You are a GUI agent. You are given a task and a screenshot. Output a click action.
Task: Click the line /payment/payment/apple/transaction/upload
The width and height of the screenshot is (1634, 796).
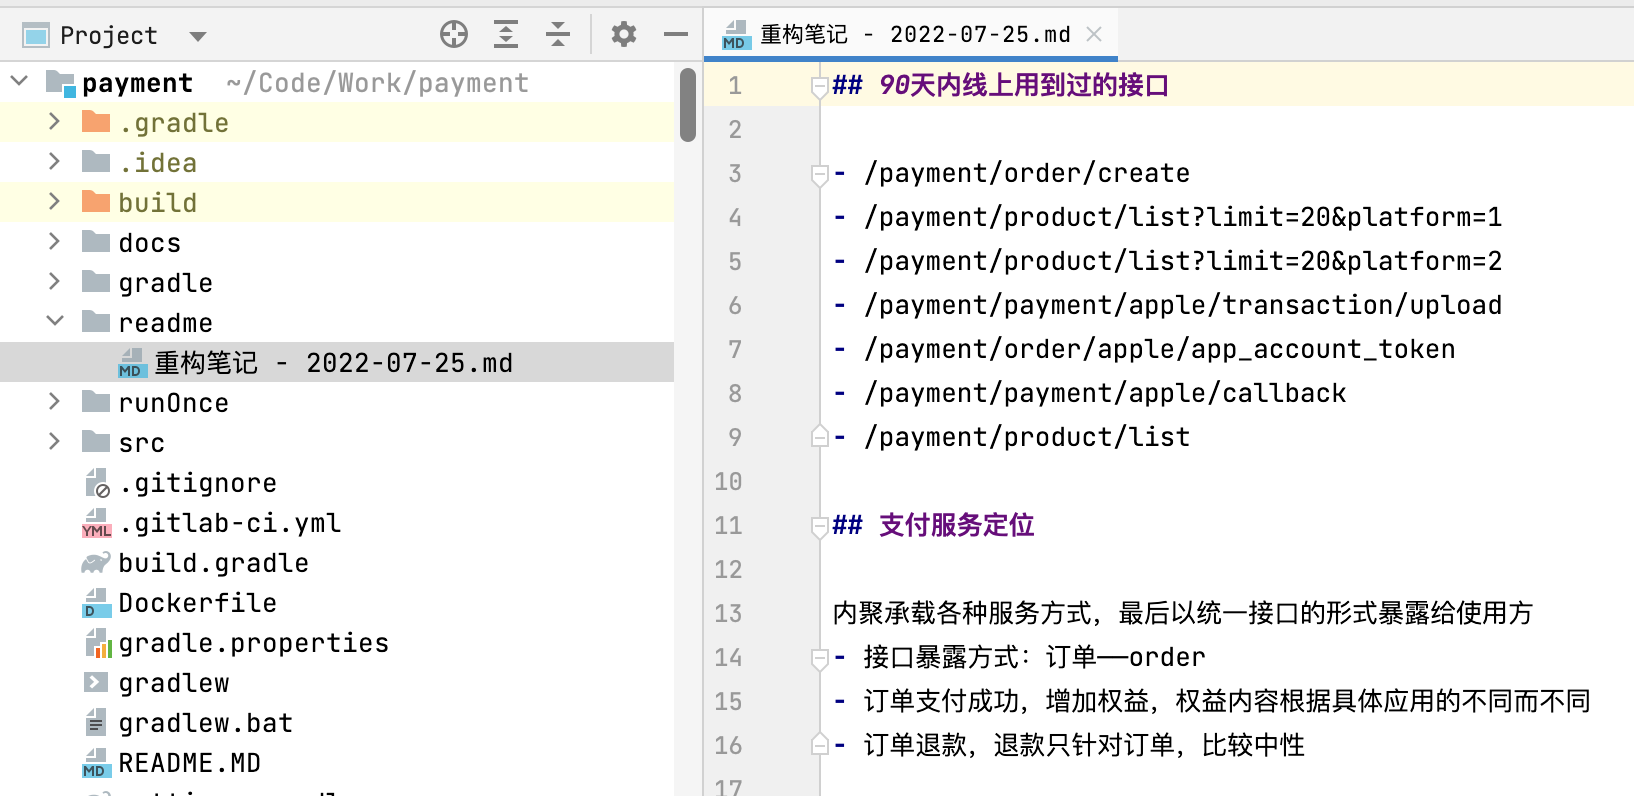[1182, 305]
